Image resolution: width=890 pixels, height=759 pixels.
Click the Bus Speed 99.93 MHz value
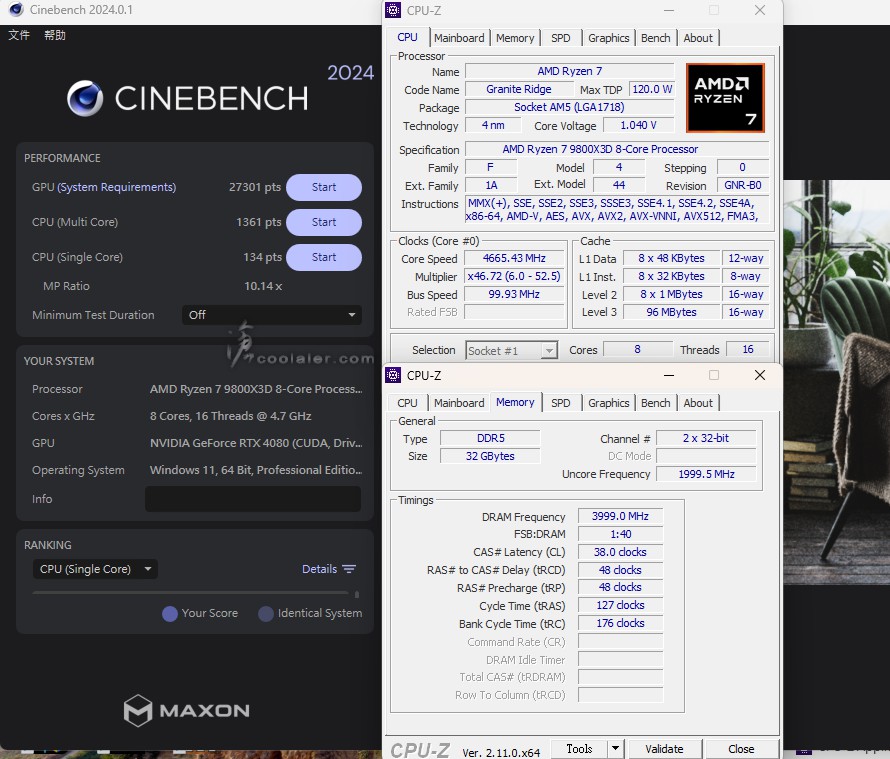pos(514,294)
